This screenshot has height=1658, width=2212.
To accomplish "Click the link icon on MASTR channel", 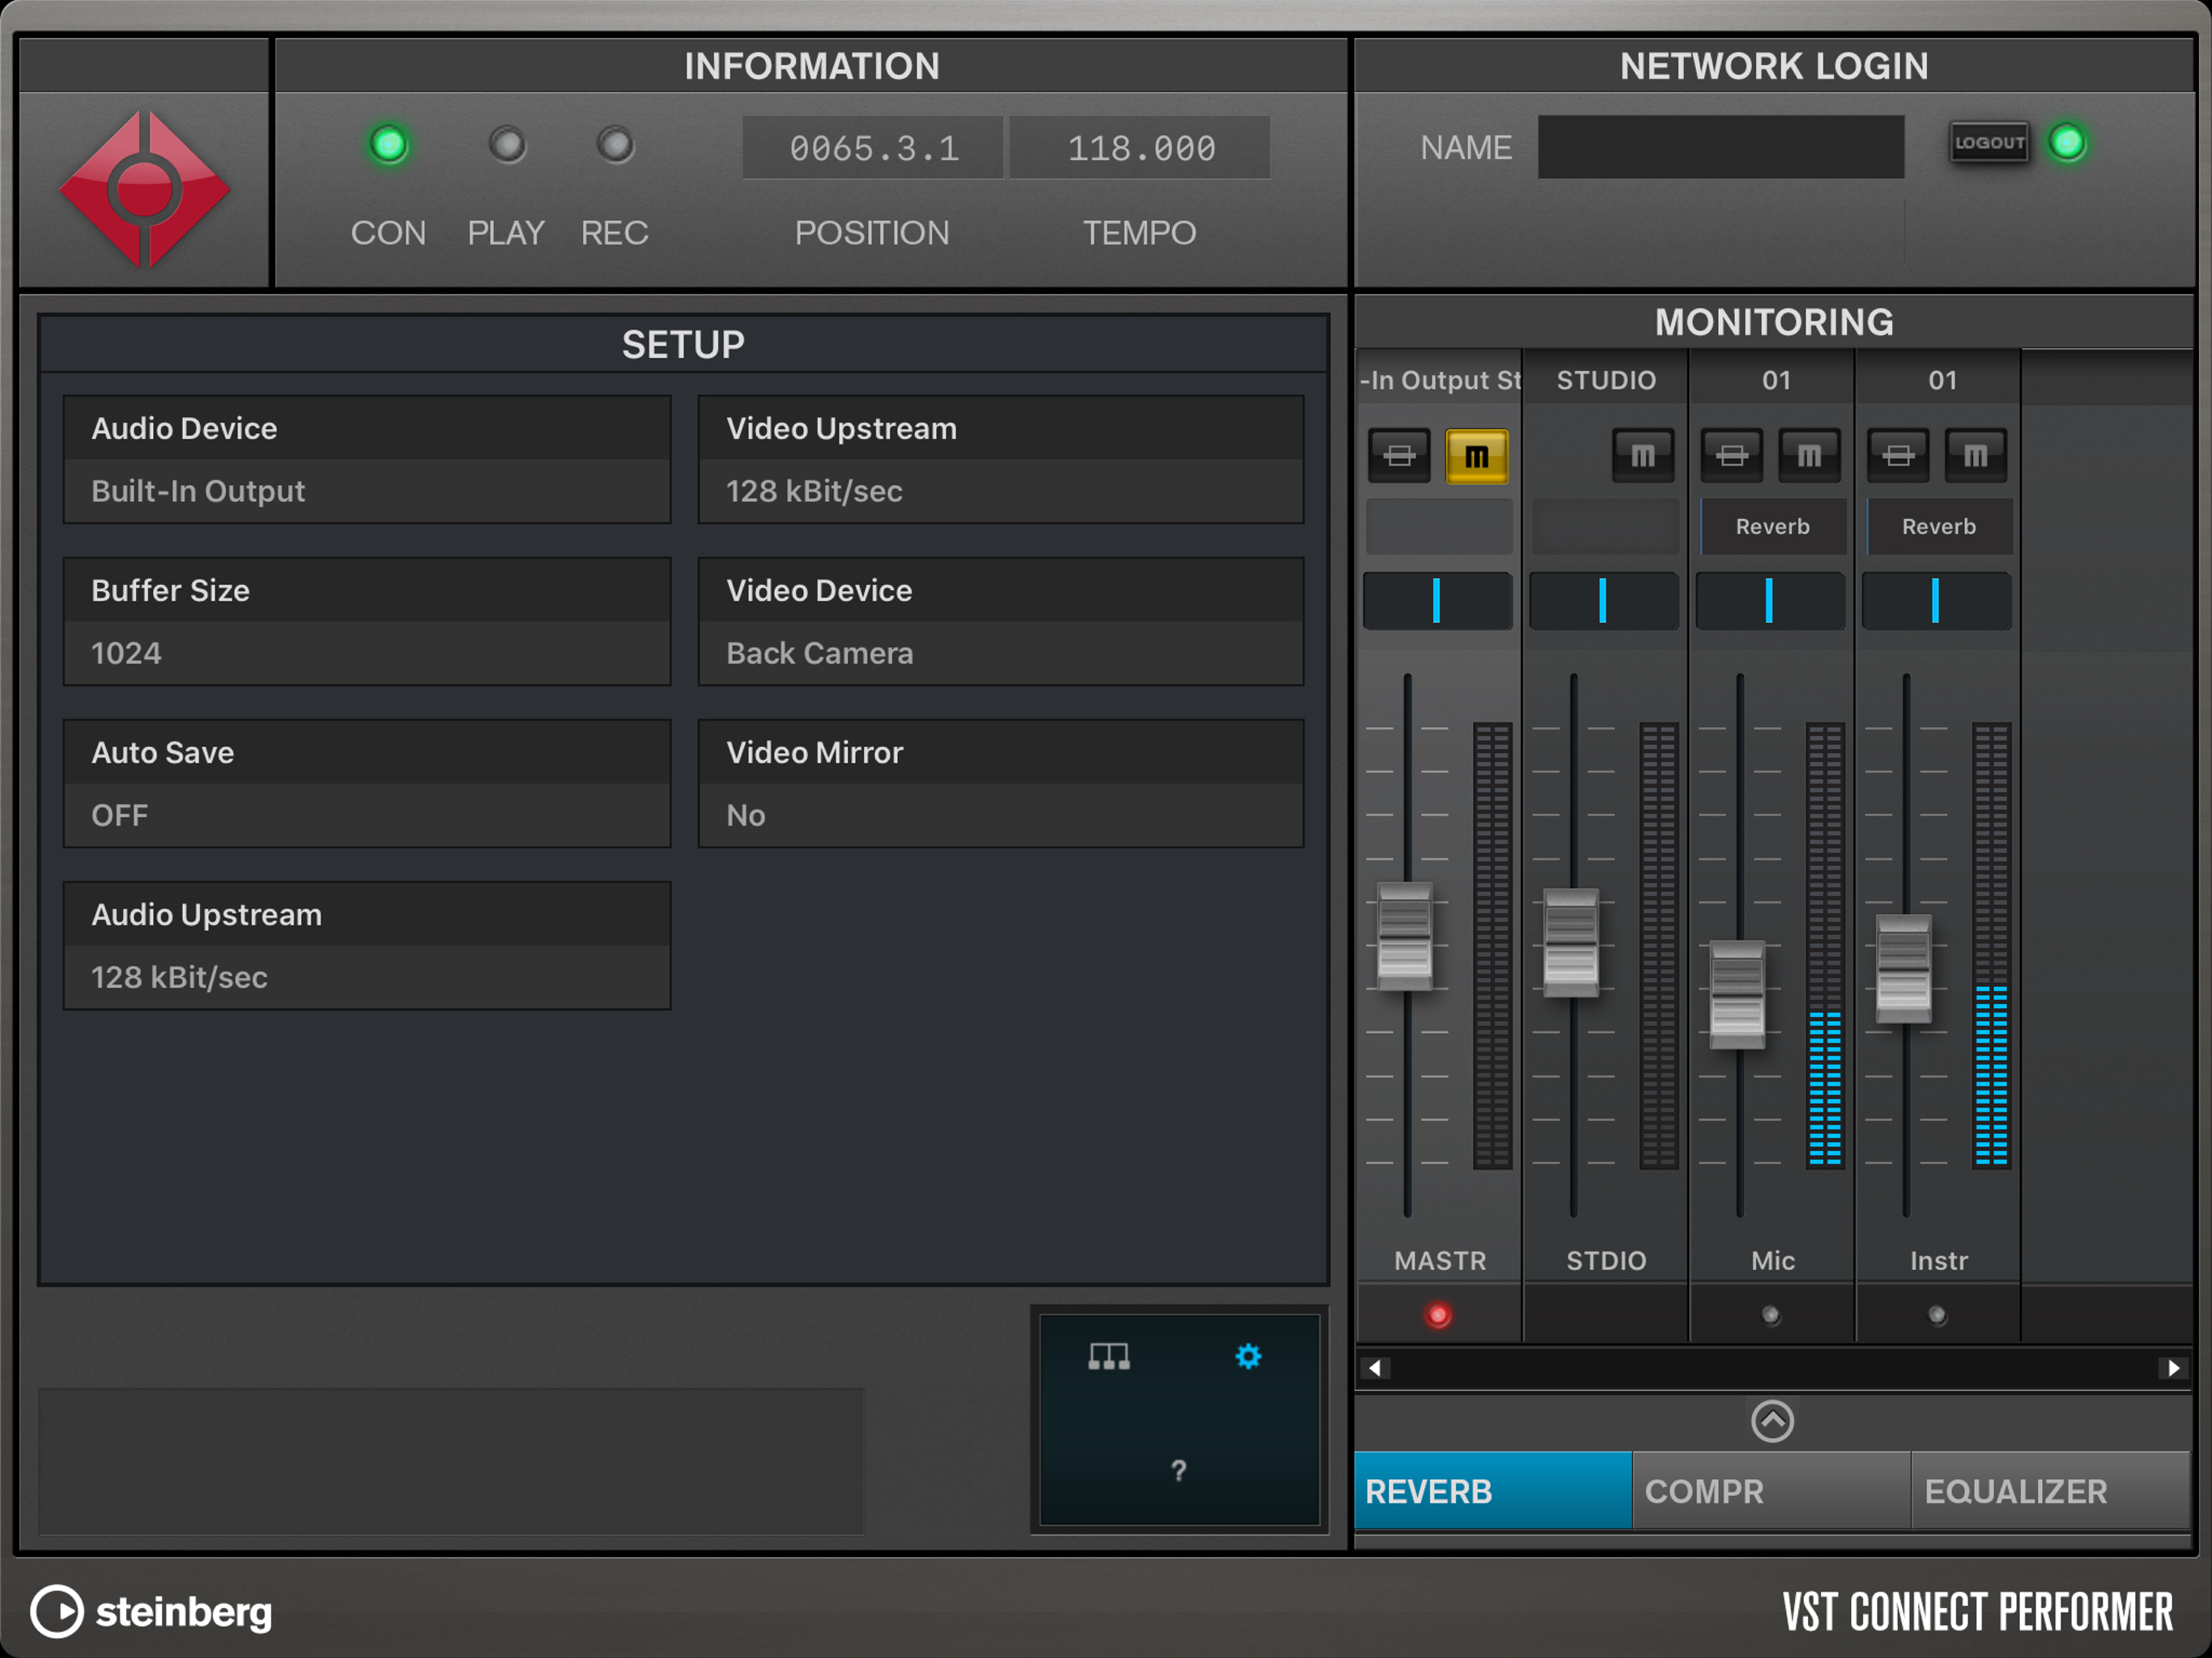I will (1399, 456).
